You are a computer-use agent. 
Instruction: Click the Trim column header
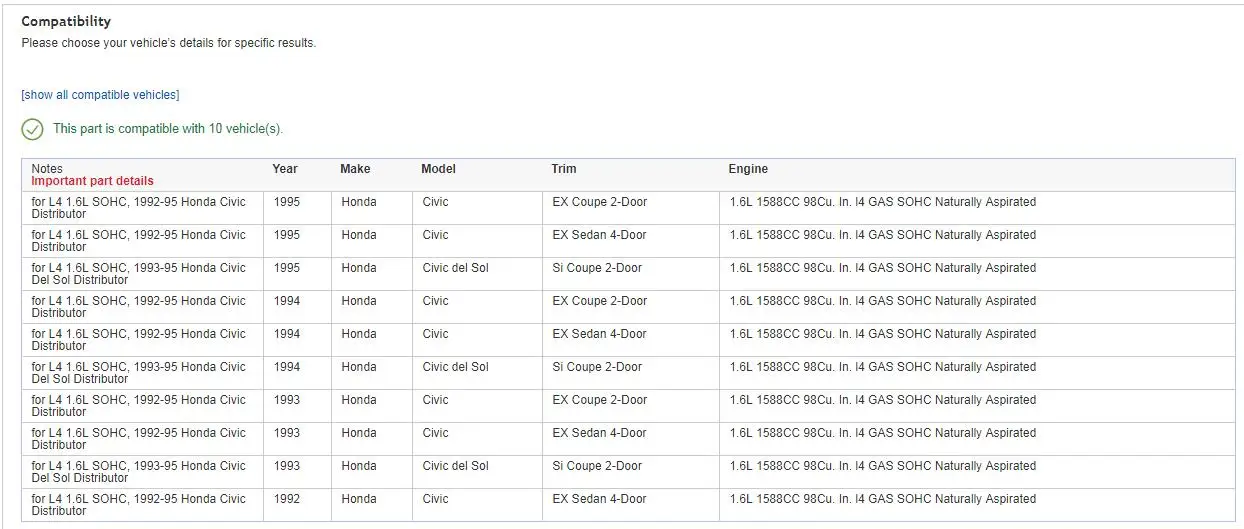564,169
